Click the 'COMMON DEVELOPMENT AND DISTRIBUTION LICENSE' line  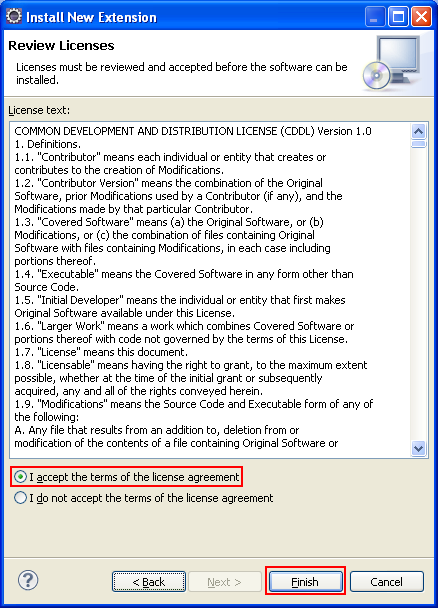193,131
